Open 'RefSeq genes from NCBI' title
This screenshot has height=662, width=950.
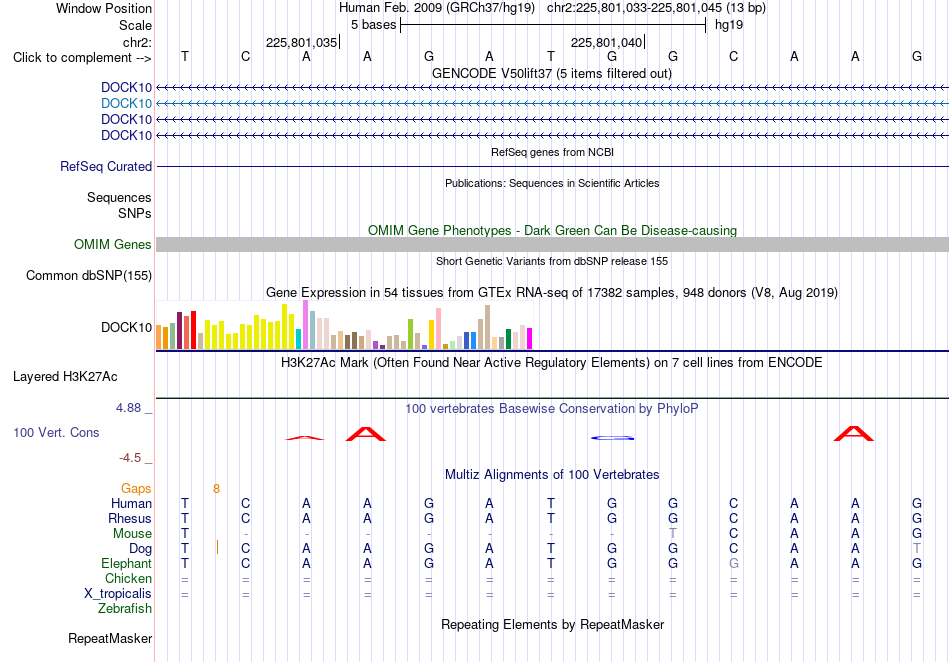pos(552,153)
